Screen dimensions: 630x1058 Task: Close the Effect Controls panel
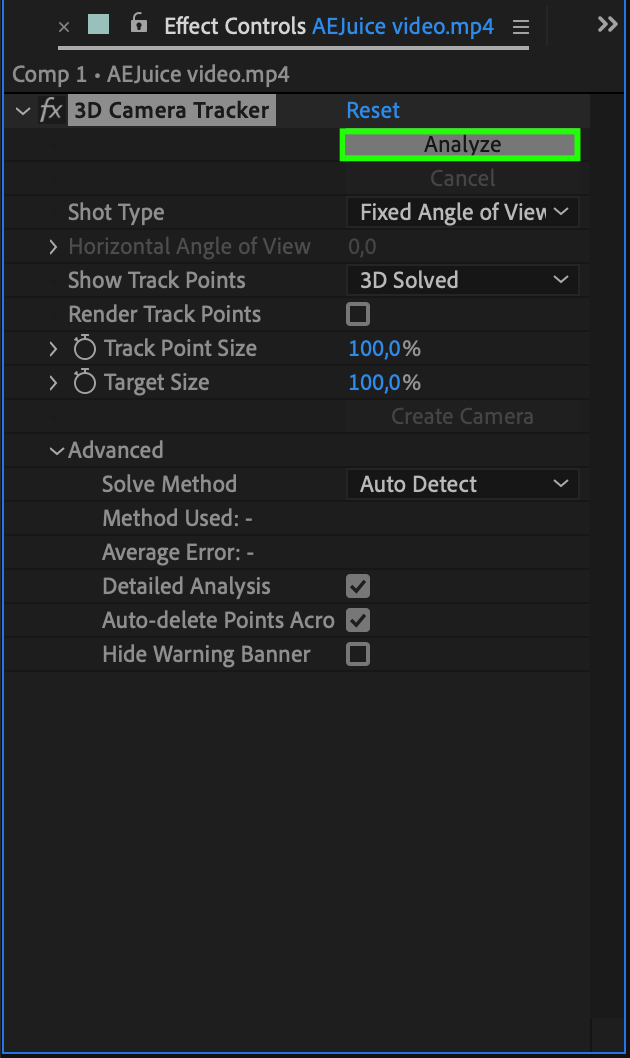pyautogui.click(x=64, y=27)
